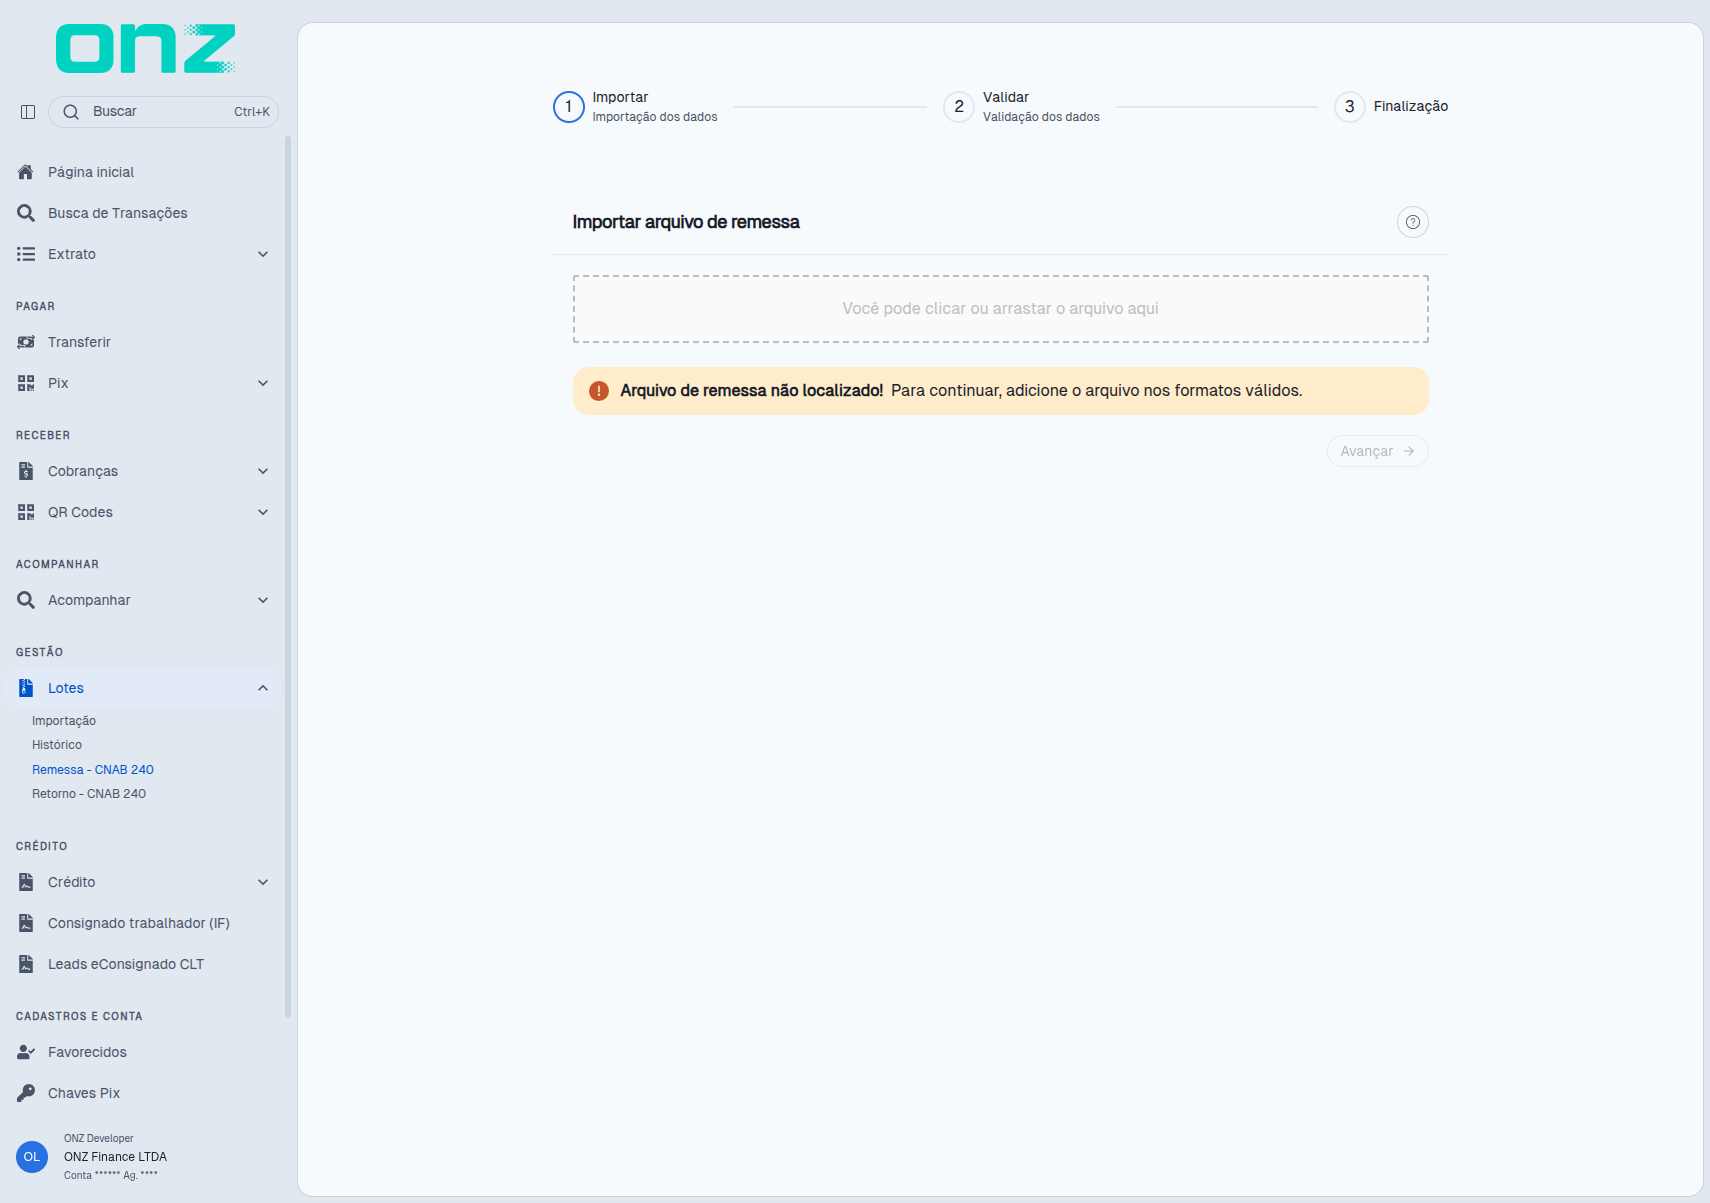Expand the Crédito chevron
Screen dimensions: 1710x1203
tap(263, 882)
